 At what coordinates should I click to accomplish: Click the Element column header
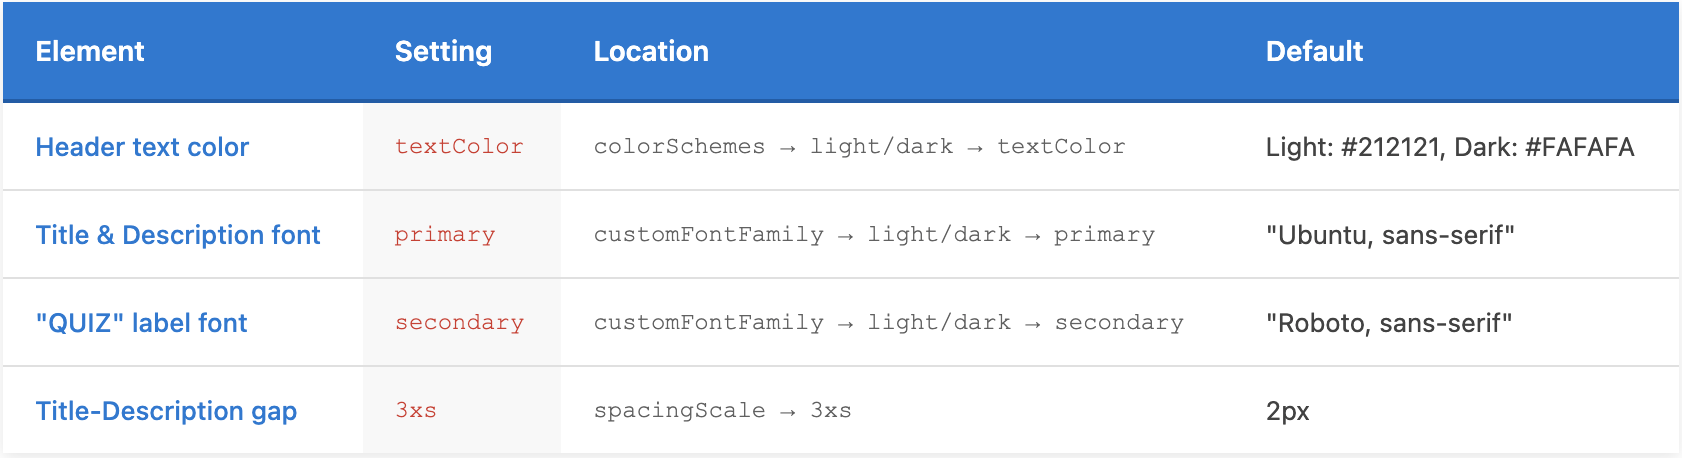click(x=90, y=52)
